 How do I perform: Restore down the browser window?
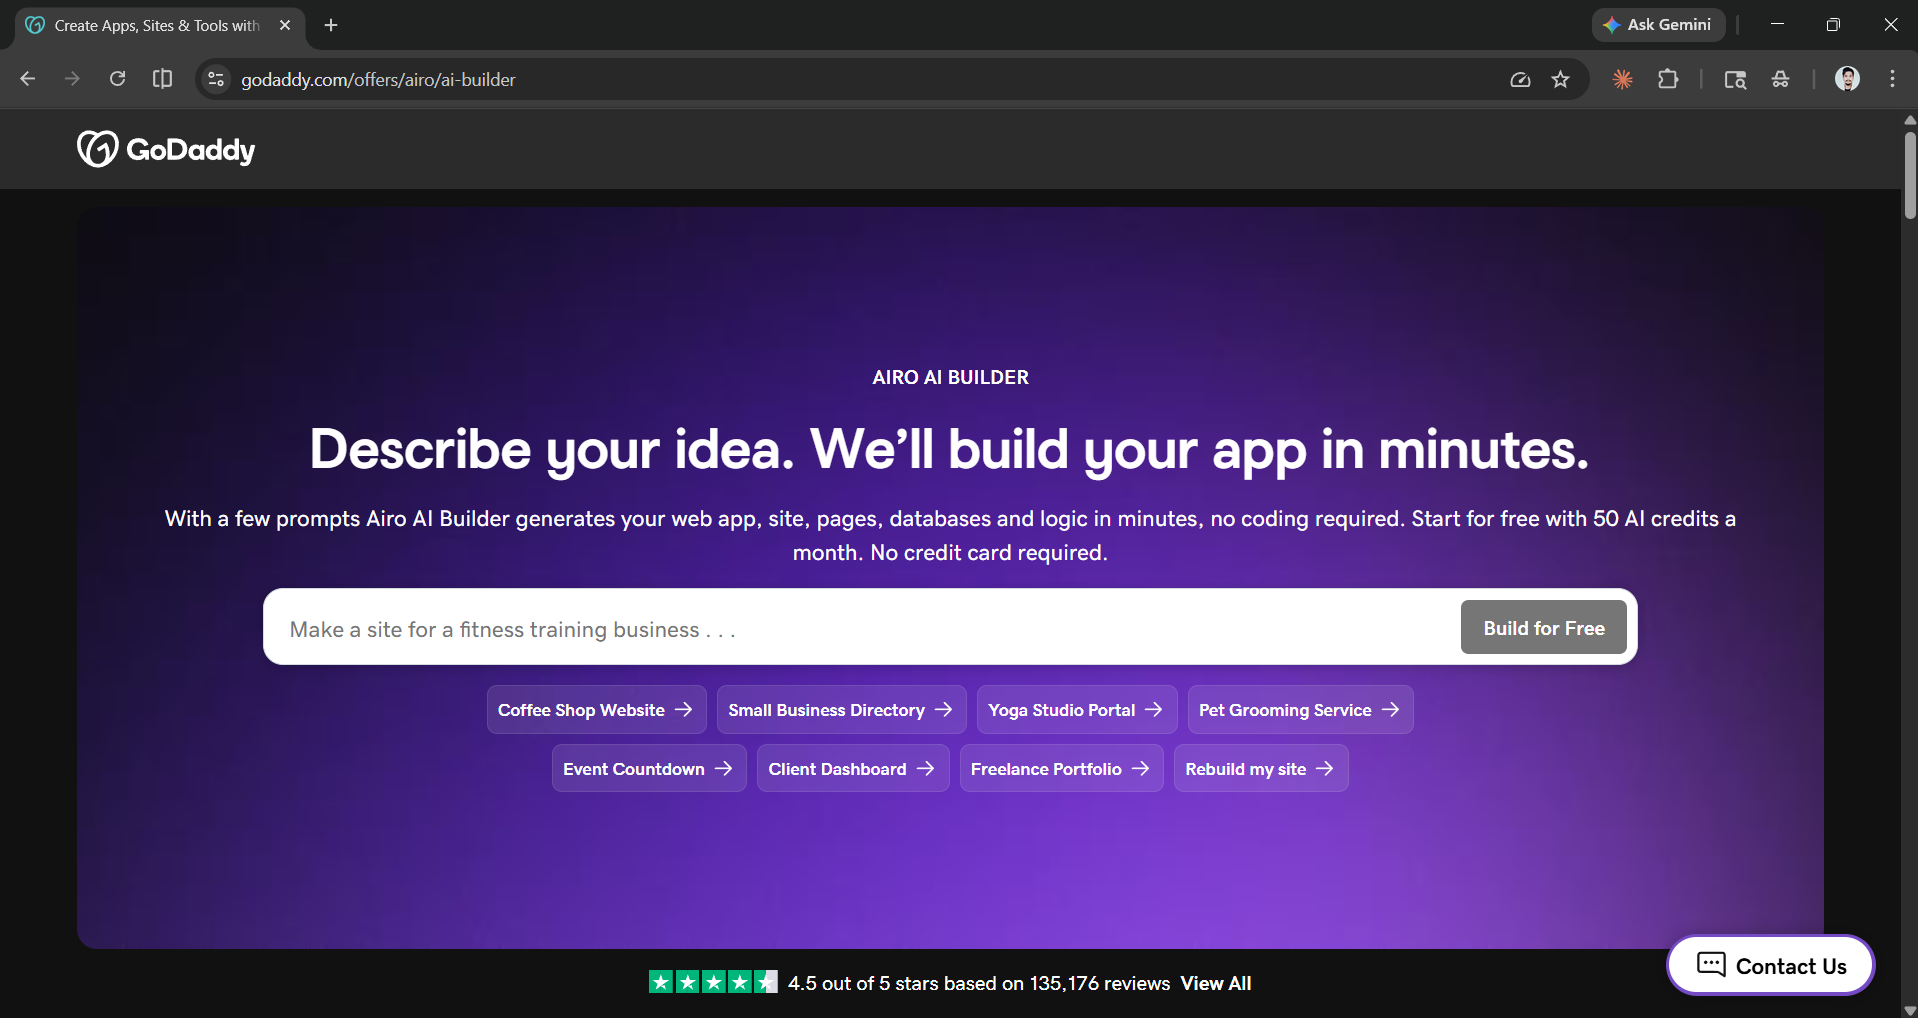(1833, 25)
